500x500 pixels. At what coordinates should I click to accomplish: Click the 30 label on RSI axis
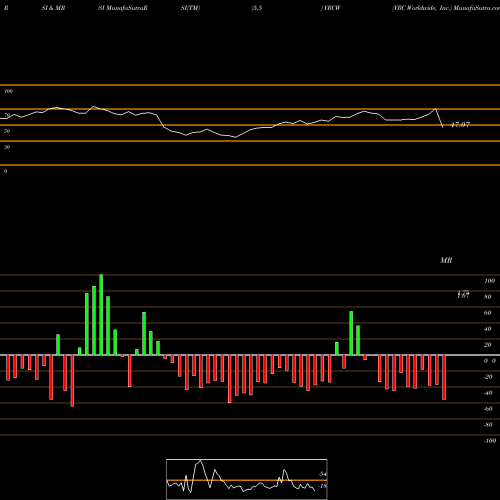click(x=7, y=147)
